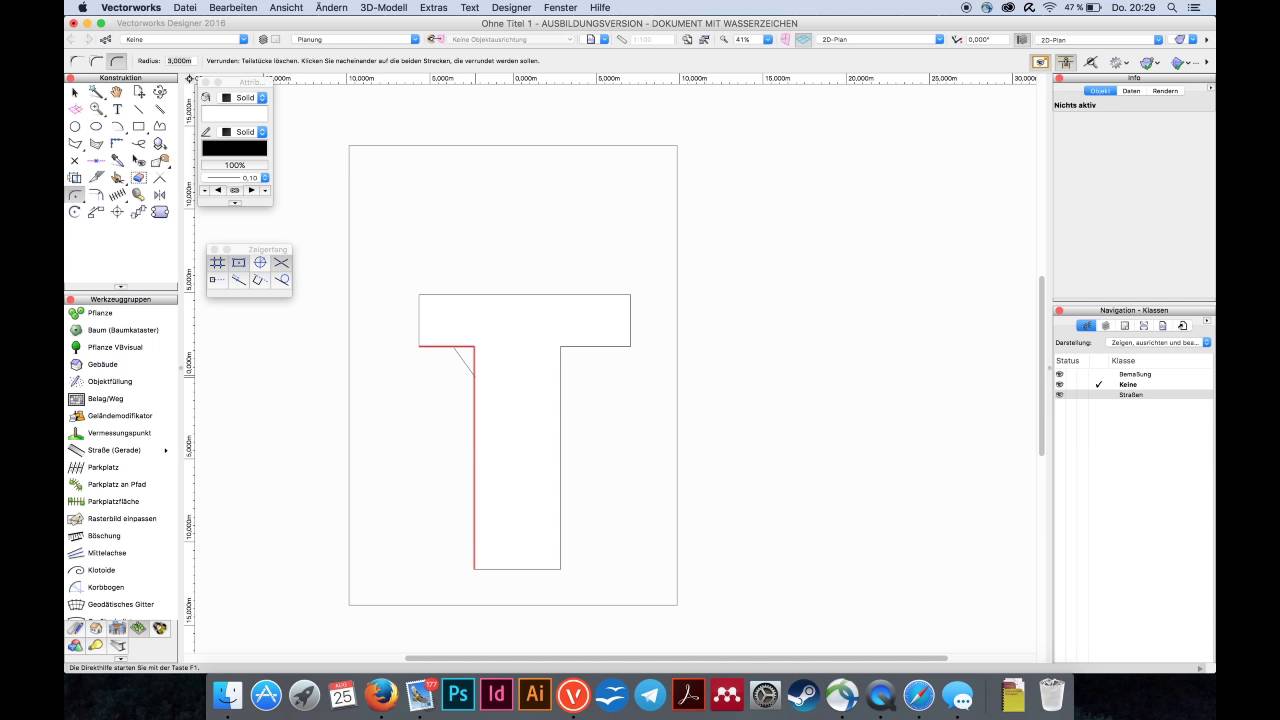Select the pan hand tool
Viewport: 1280px width, 720px height.
point(117,92)
